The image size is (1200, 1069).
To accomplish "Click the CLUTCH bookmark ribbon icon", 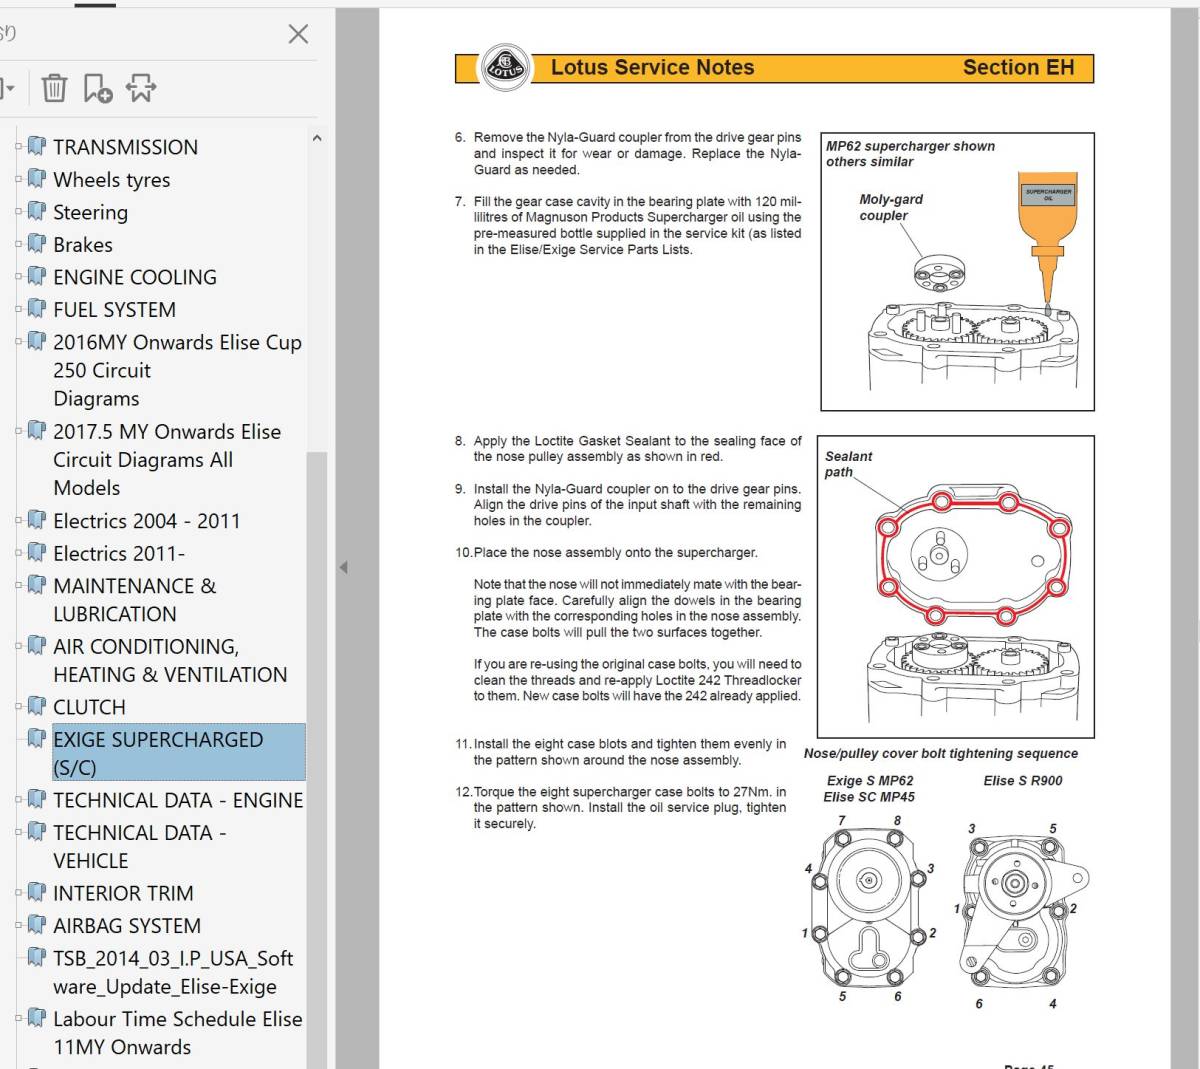I will (37, 706).
